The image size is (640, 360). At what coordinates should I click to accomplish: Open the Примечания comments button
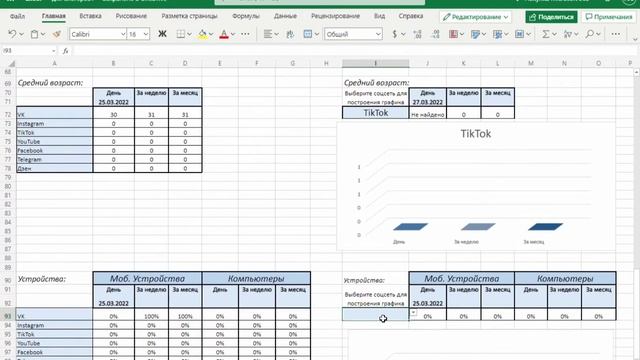(609, 17)
